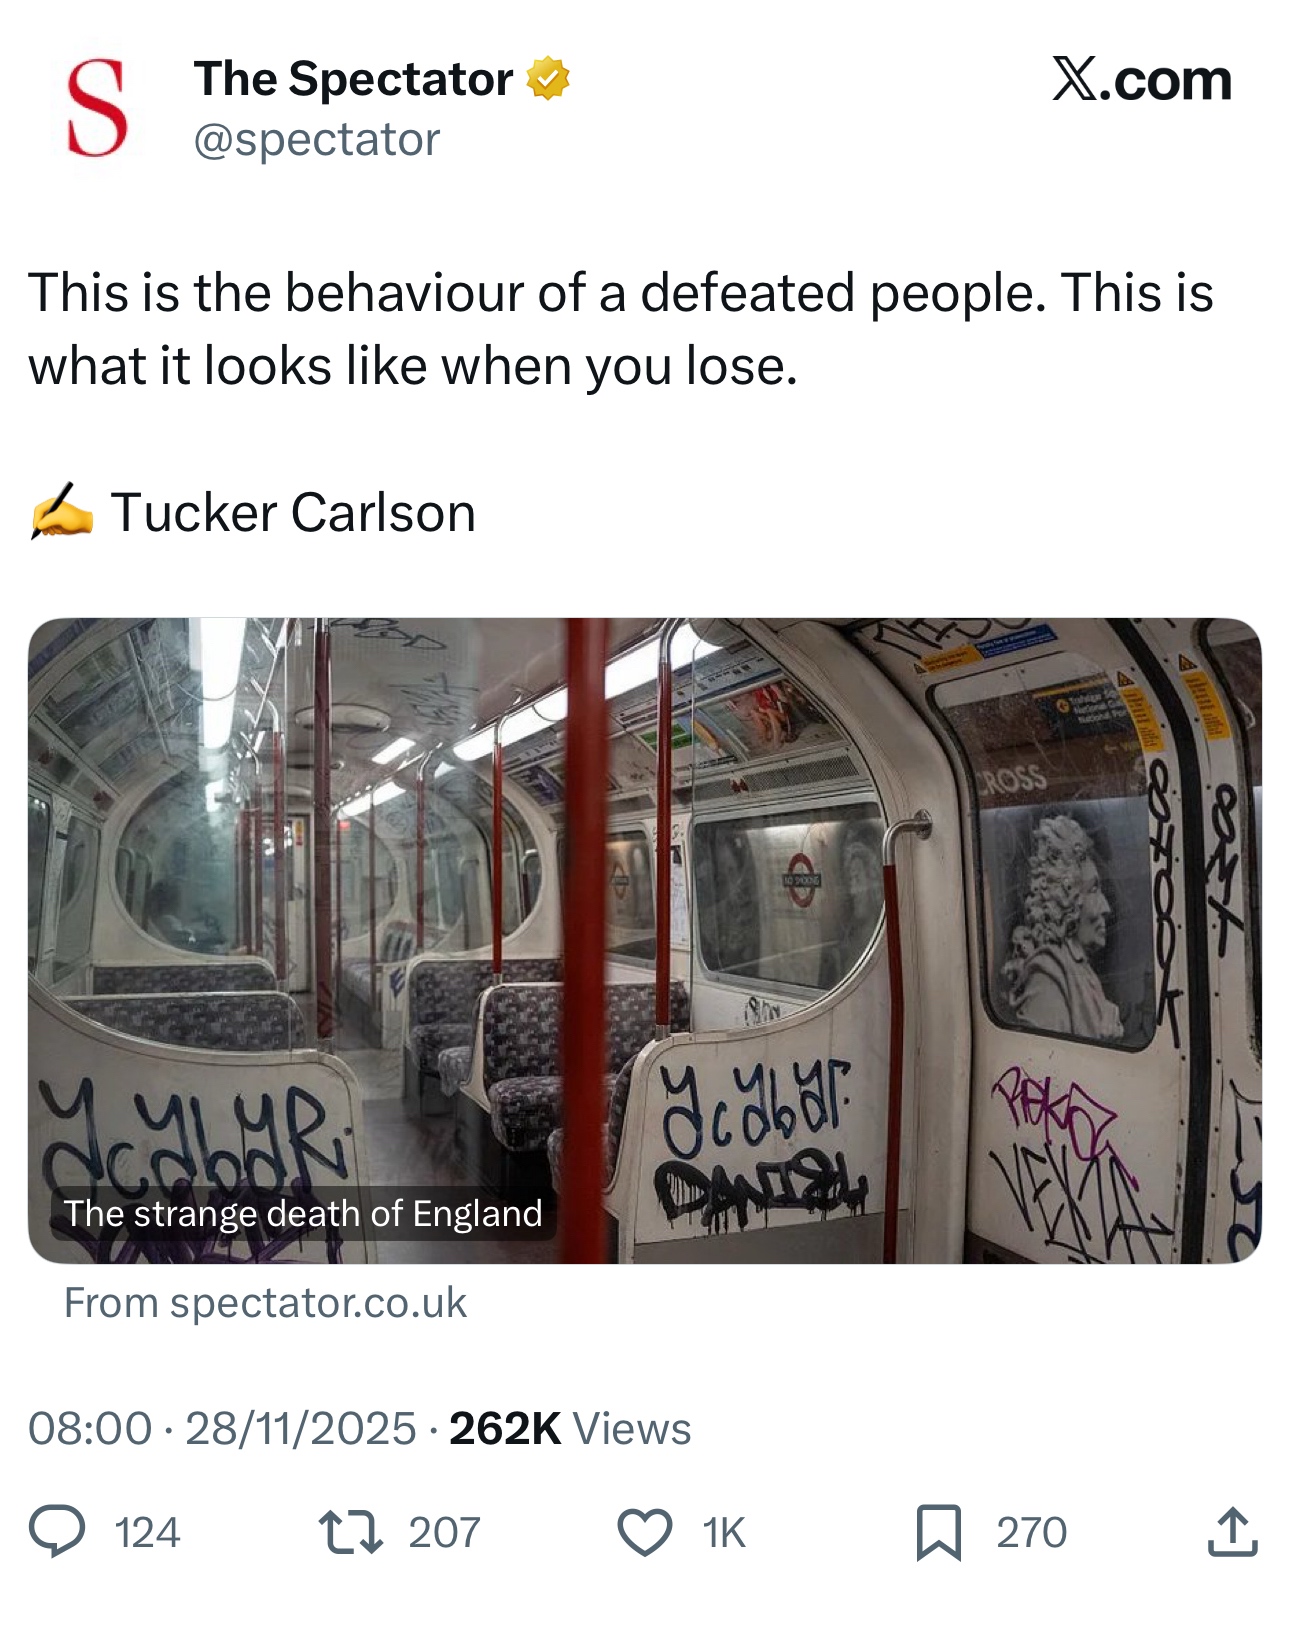Click The Spectator profile avatar logo
Image resolution: width=1290 pixels, height=1639 pixels.
[x=97, y=108]
